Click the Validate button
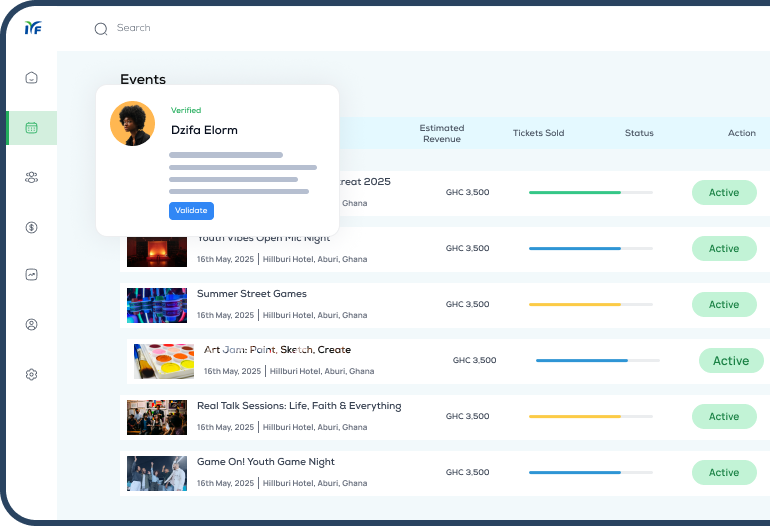The height and width of the screenshot is (526, 770). pyautogui.click(x=191, y=211)
